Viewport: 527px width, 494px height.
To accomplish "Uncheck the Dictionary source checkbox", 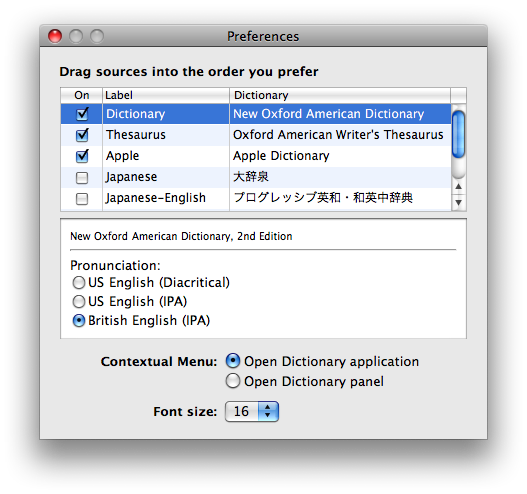I will tap(82, 114).
